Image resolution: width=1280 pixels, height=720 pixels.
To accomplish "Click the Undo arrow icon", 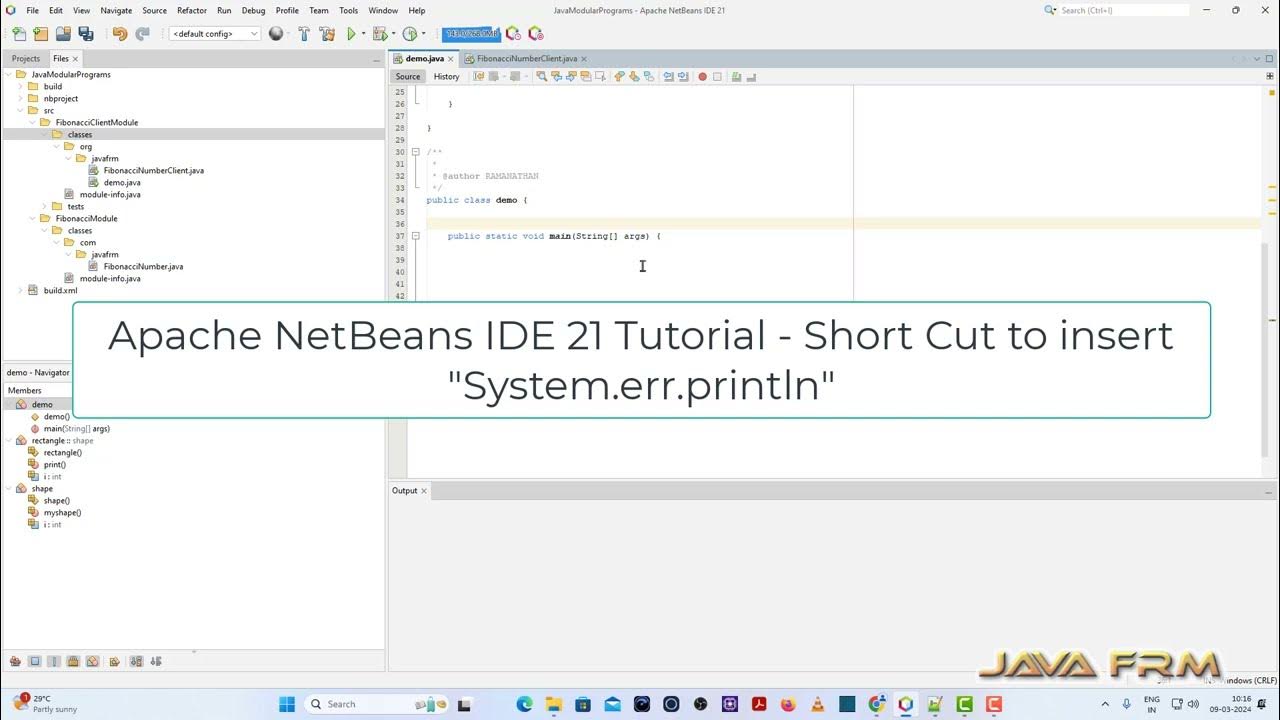I will pyautogui.click(x=120, y=34).
